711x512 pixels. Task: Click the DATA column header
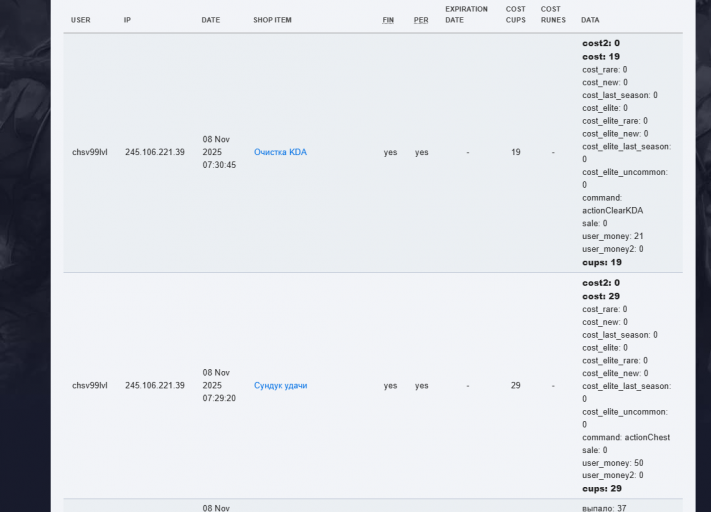click(590, 20)
